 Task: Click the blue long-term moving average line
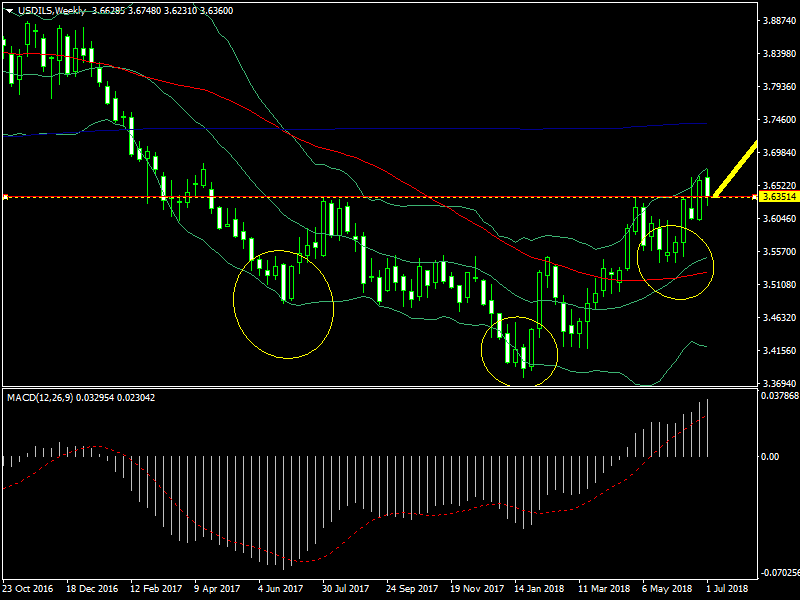tap(400, 128)
